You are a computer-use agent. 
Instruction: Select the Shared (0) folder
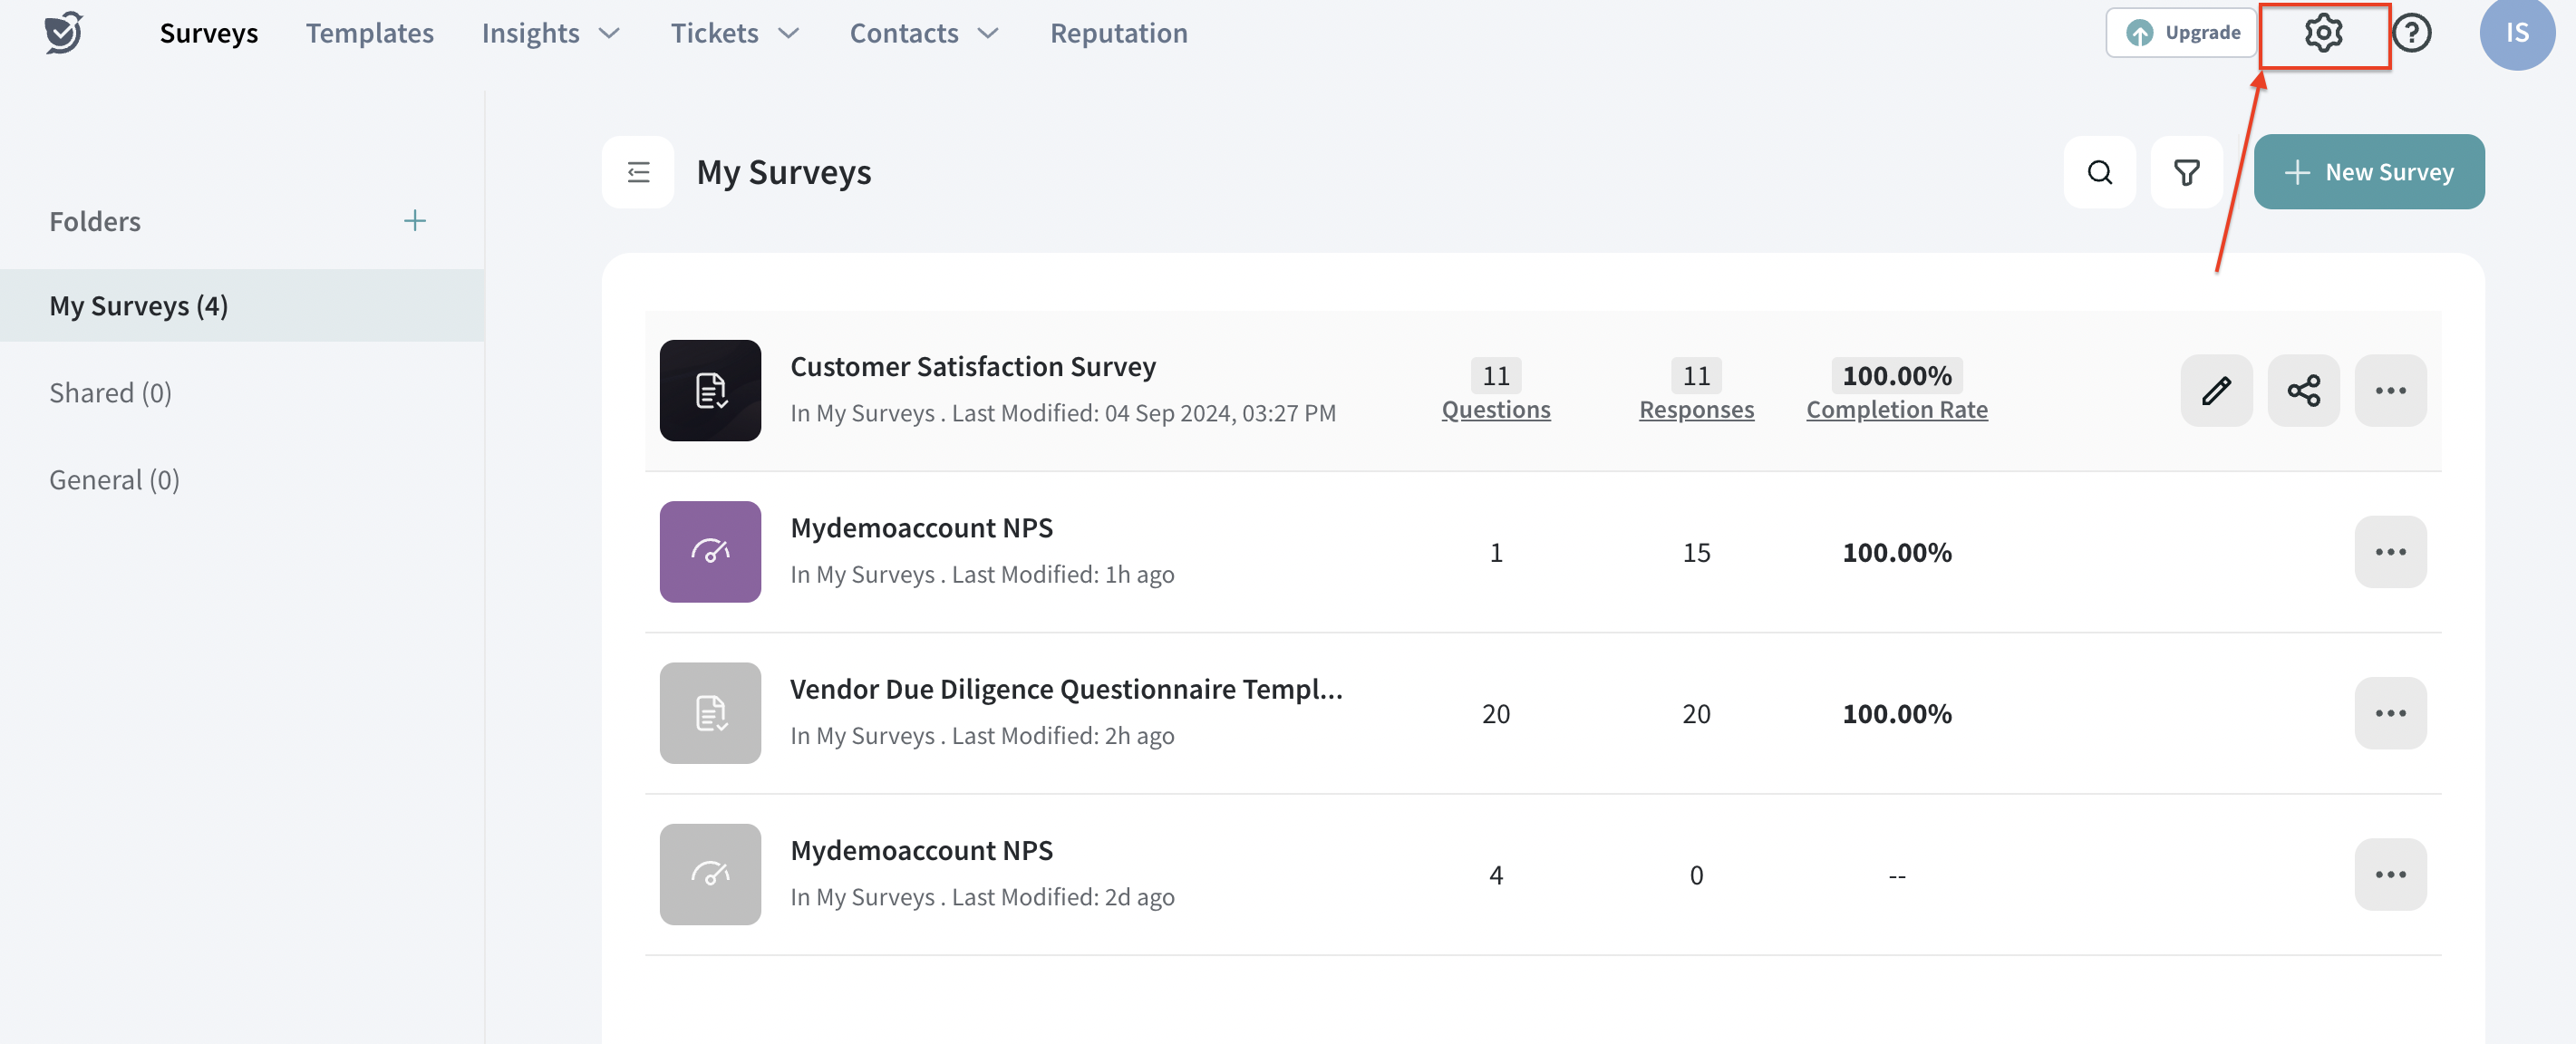coord(111,393)
